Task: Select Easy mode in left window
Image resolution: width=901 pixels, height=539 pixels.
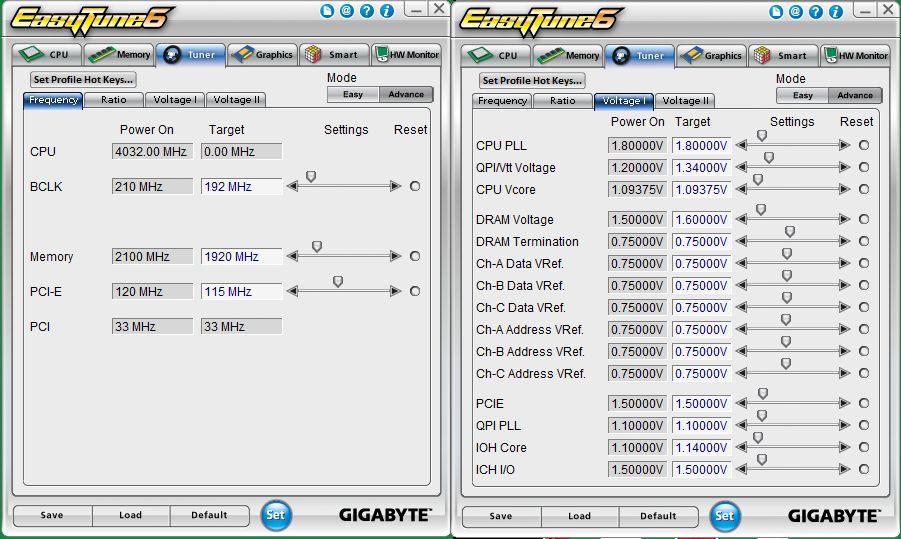Action: pyautogui.click(x=353, y=94)
